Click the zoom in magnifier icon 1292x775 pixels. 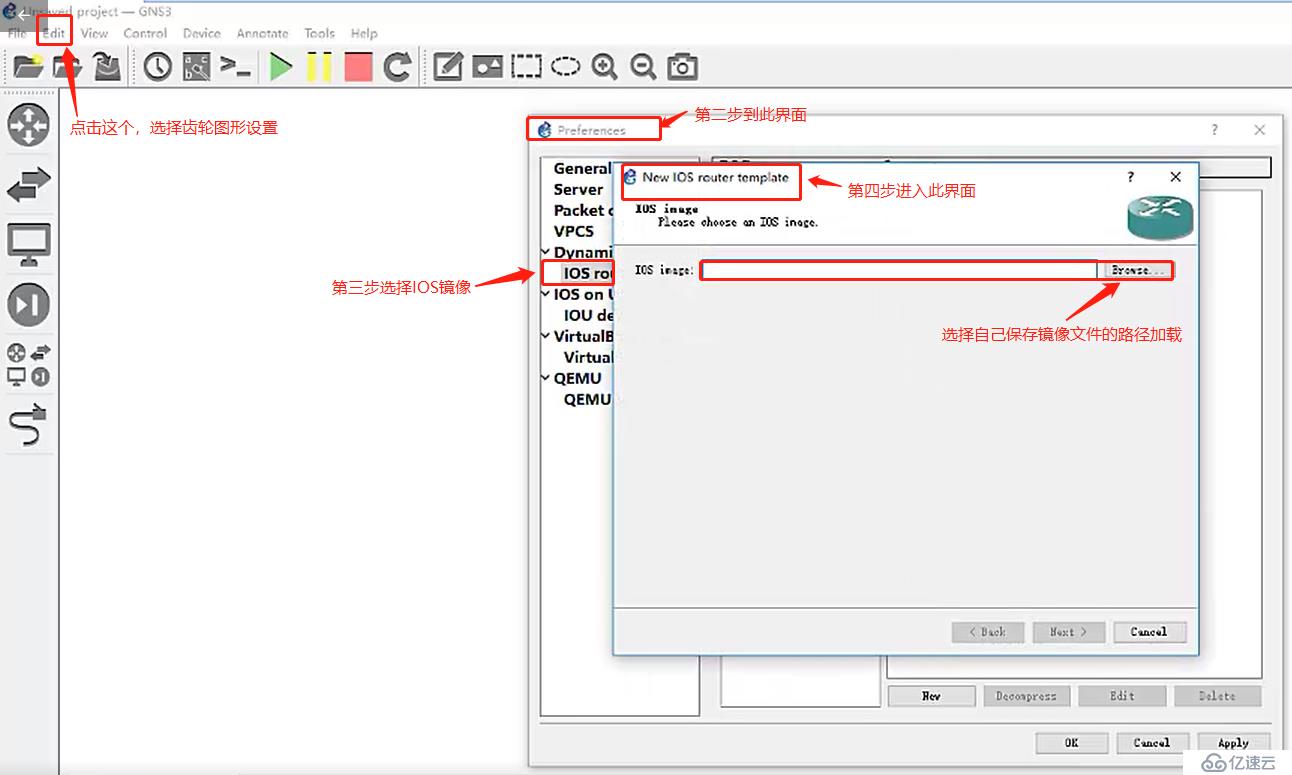click(x=604, y=67)
